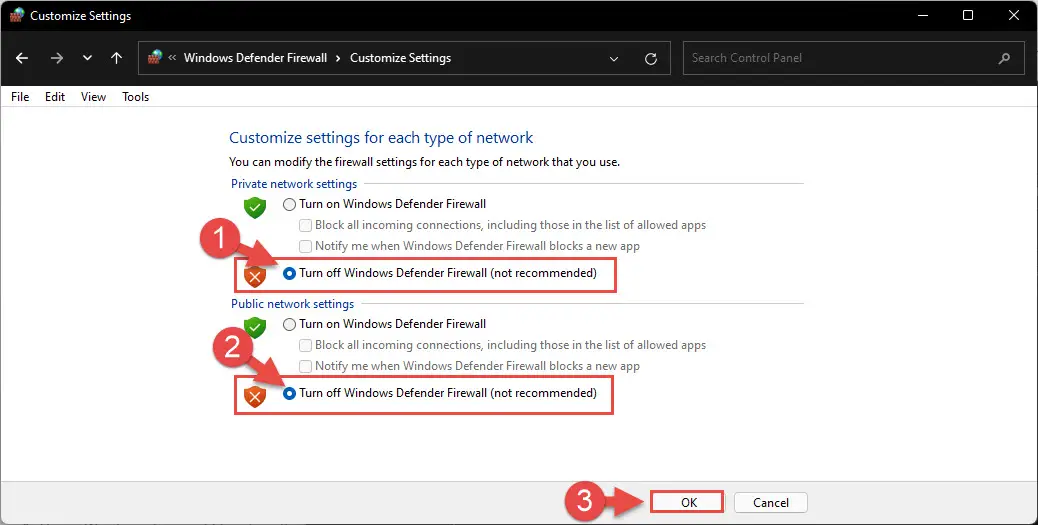Click green shield icon in private network settings
This screenshot has width=1038, height=525.
click(x=255, y=208)
